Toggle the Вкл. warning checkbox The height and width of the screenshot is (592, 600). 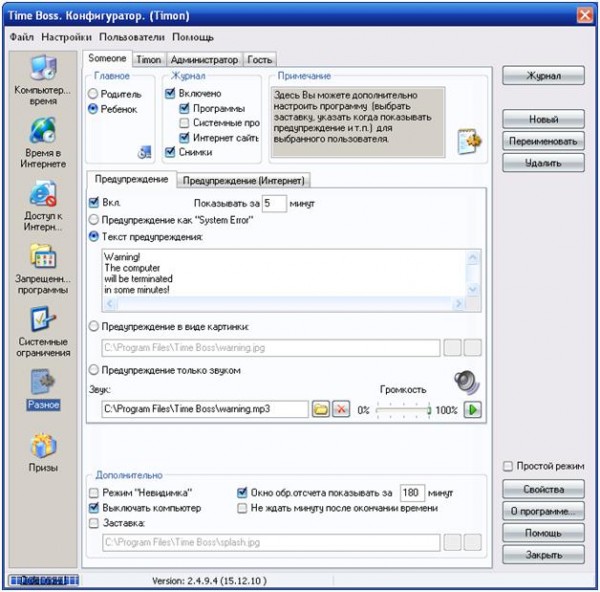pyautogui.click(x=94, y=202)
